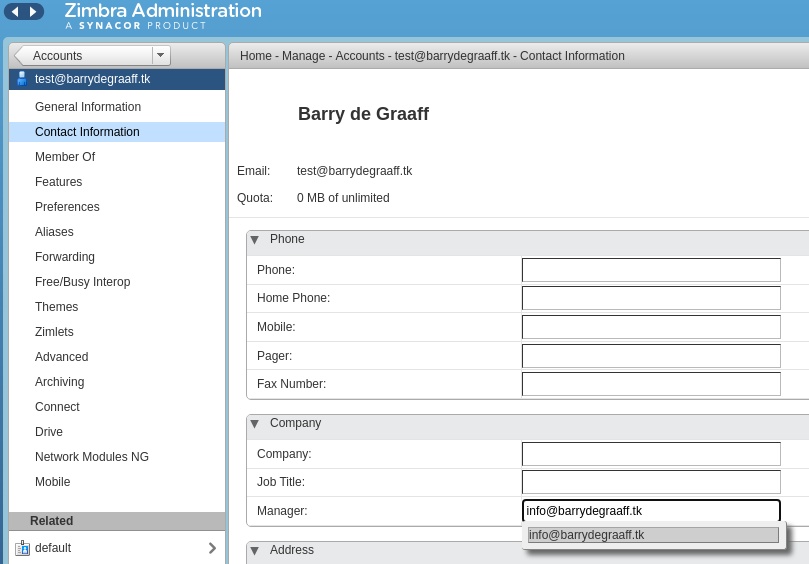Image resolution: width=809 pixels, height=564 pixels.
Task: Expand the default related item chevron
Action: coord(212,548)
